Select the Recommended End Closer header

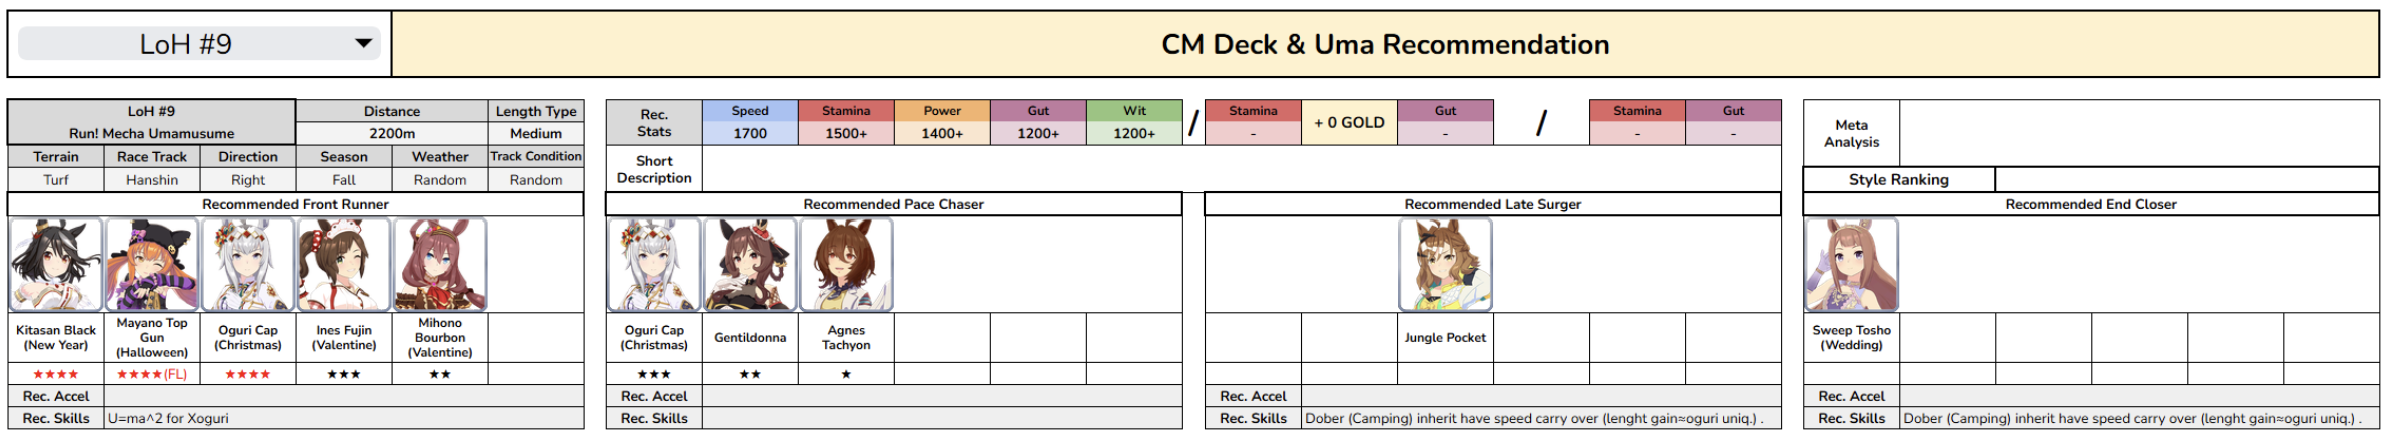tap(2091, 204)
